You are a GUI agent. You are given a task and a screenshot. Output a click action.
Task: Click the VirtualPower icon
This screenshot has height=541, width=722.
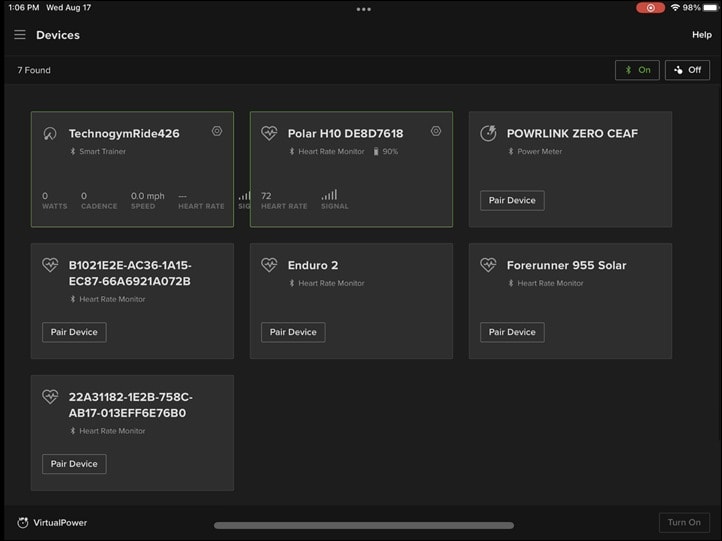pos(23,523)
